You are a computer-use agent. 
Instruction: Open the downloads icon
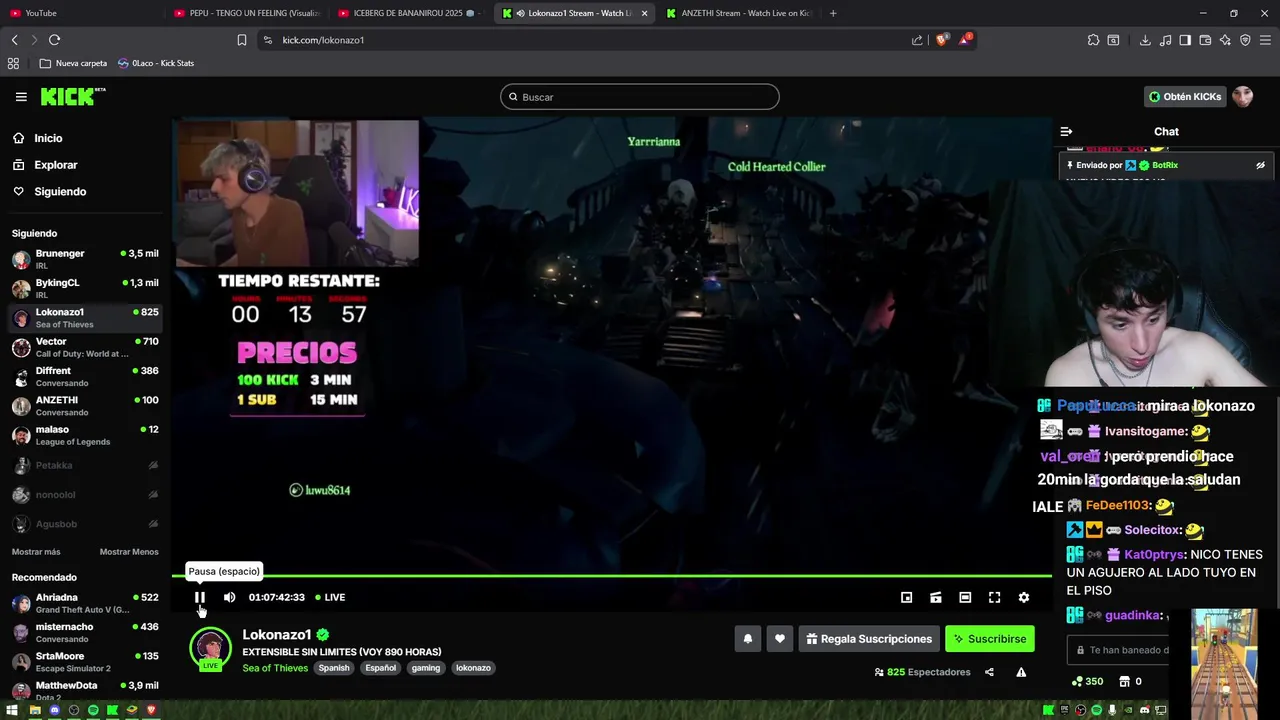click(x=1145, y=40)
